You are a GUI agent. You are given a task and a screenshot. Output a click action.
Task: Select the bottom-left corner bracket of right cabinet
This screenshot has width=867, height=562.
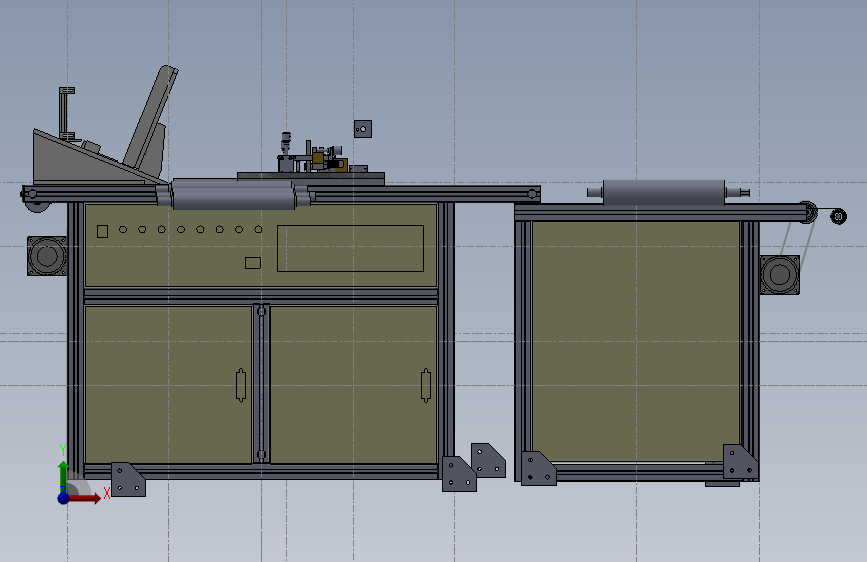(539, 469)
